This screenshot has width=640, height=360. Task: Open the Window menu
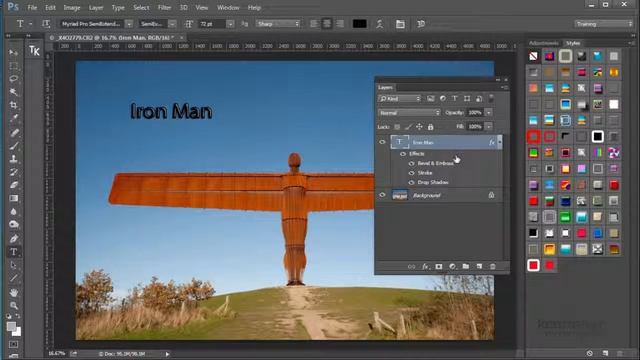[x=228, y=8]
